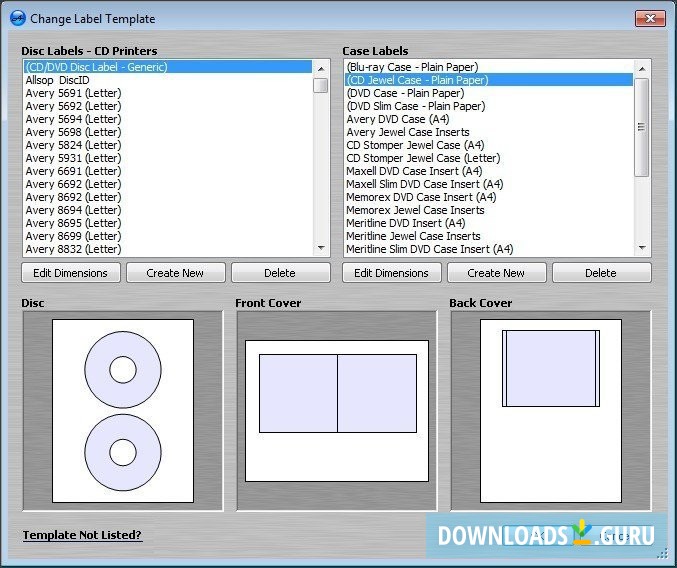Pick Avery 5824 (Letter)
This screenshot has height=568, width=677.
click(168, 145)
